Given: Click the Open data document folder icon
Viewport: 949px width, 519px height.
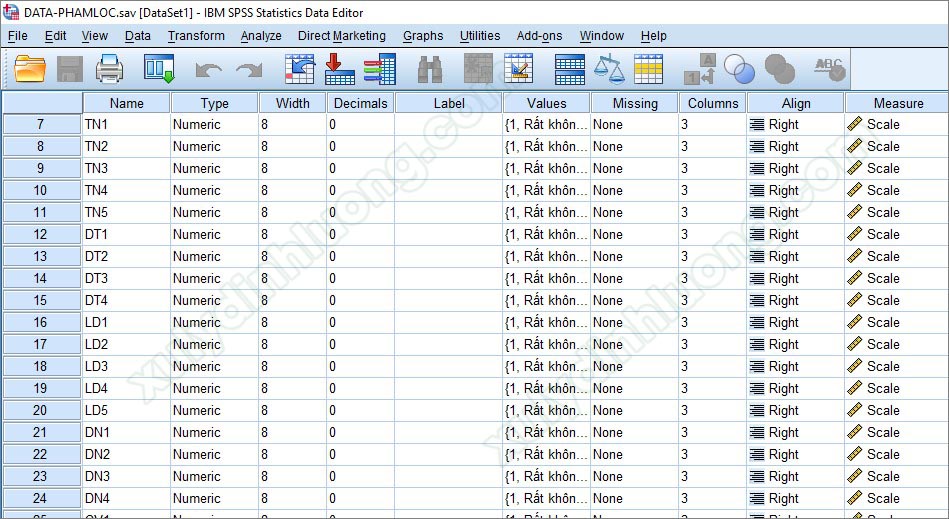Looking at the screenshot, I should click(x=31, y=68).
